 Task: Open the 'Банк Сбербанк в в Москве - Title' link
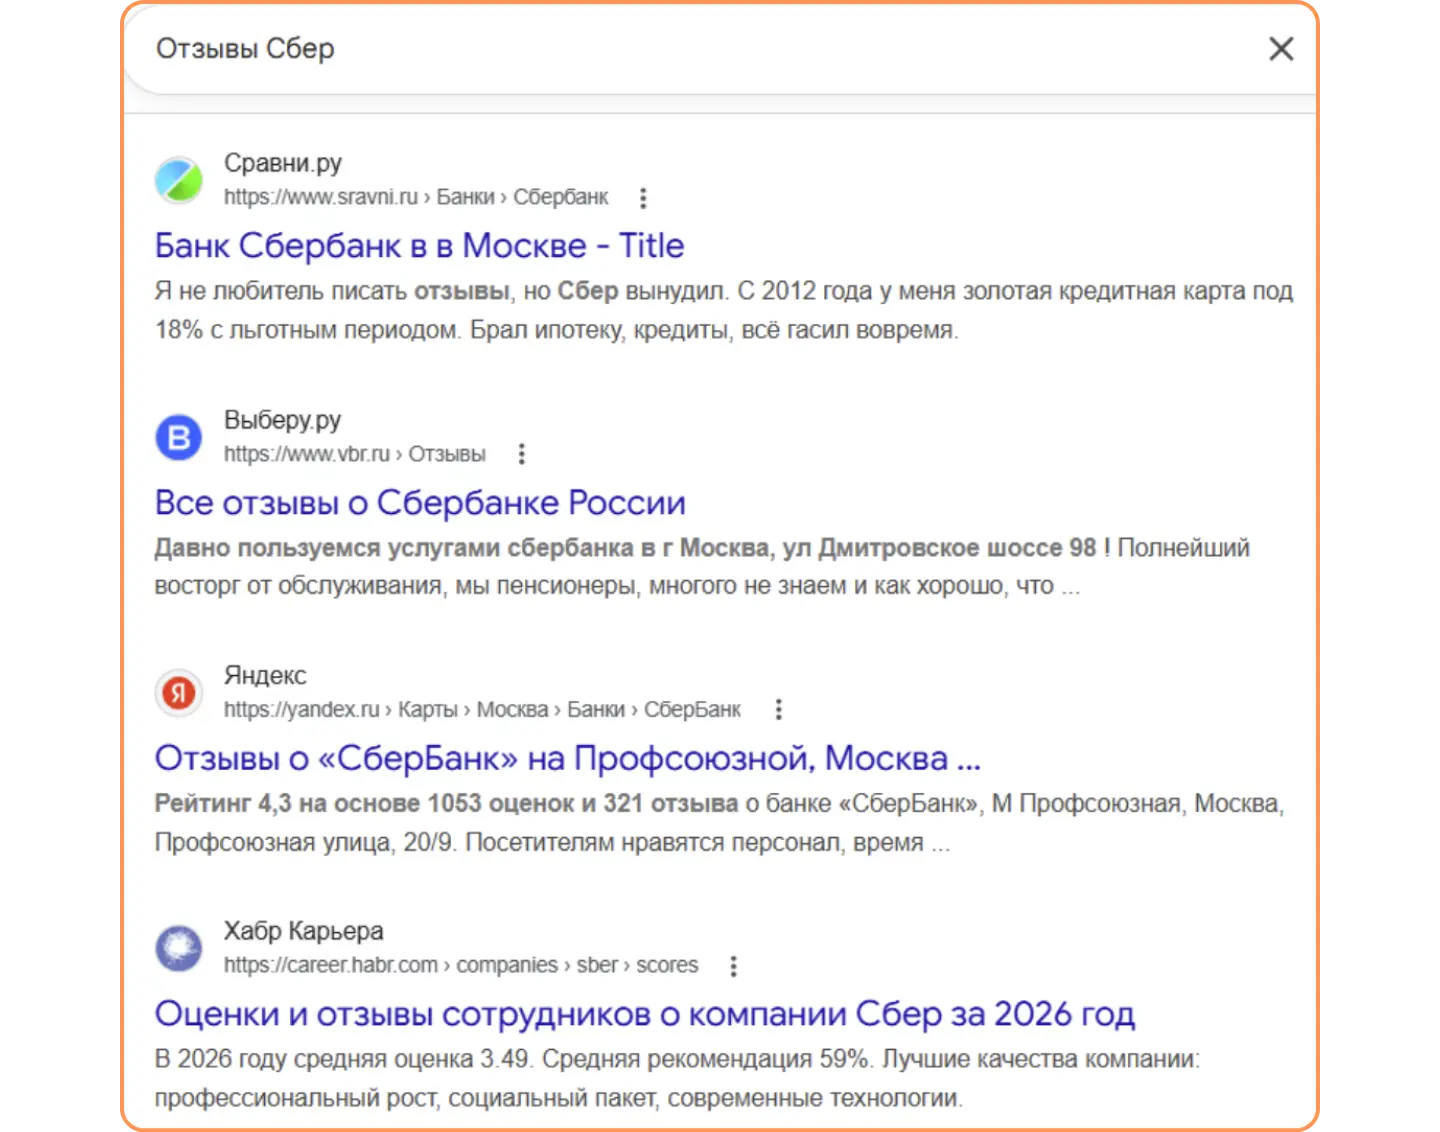[x=419, y=246]
